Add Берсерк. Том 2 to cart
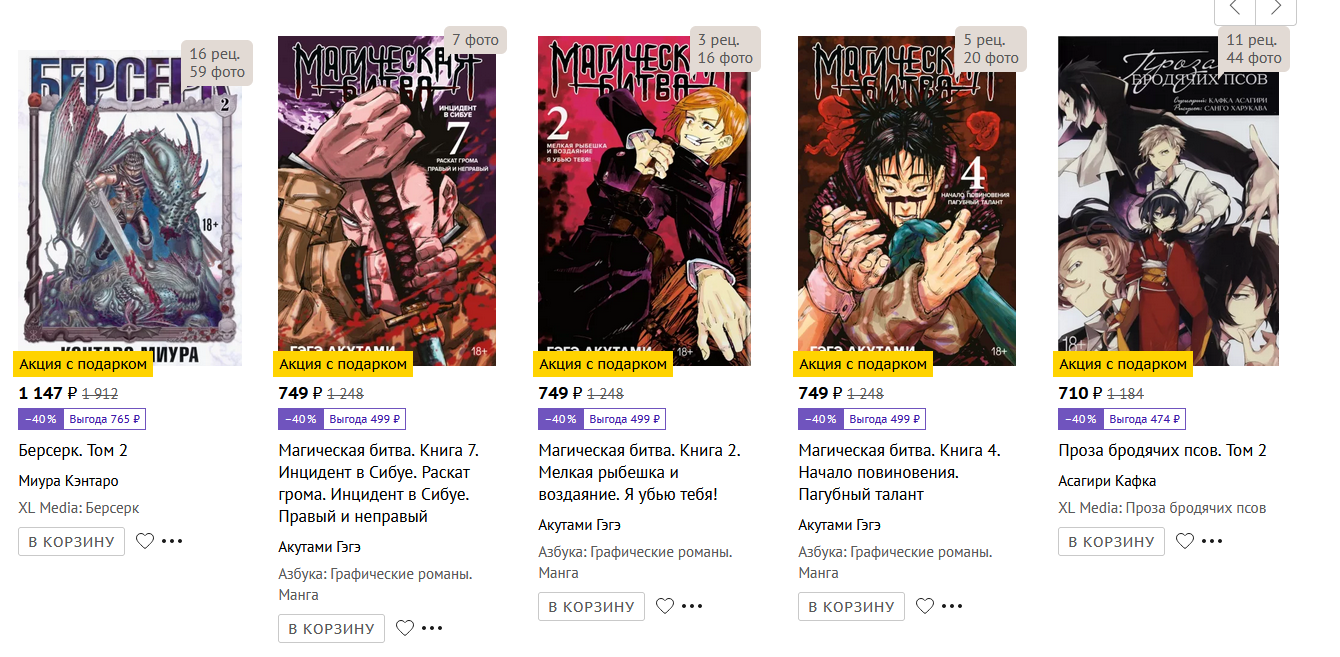This screenshot has width=1340, height=657. coord(72,541)
